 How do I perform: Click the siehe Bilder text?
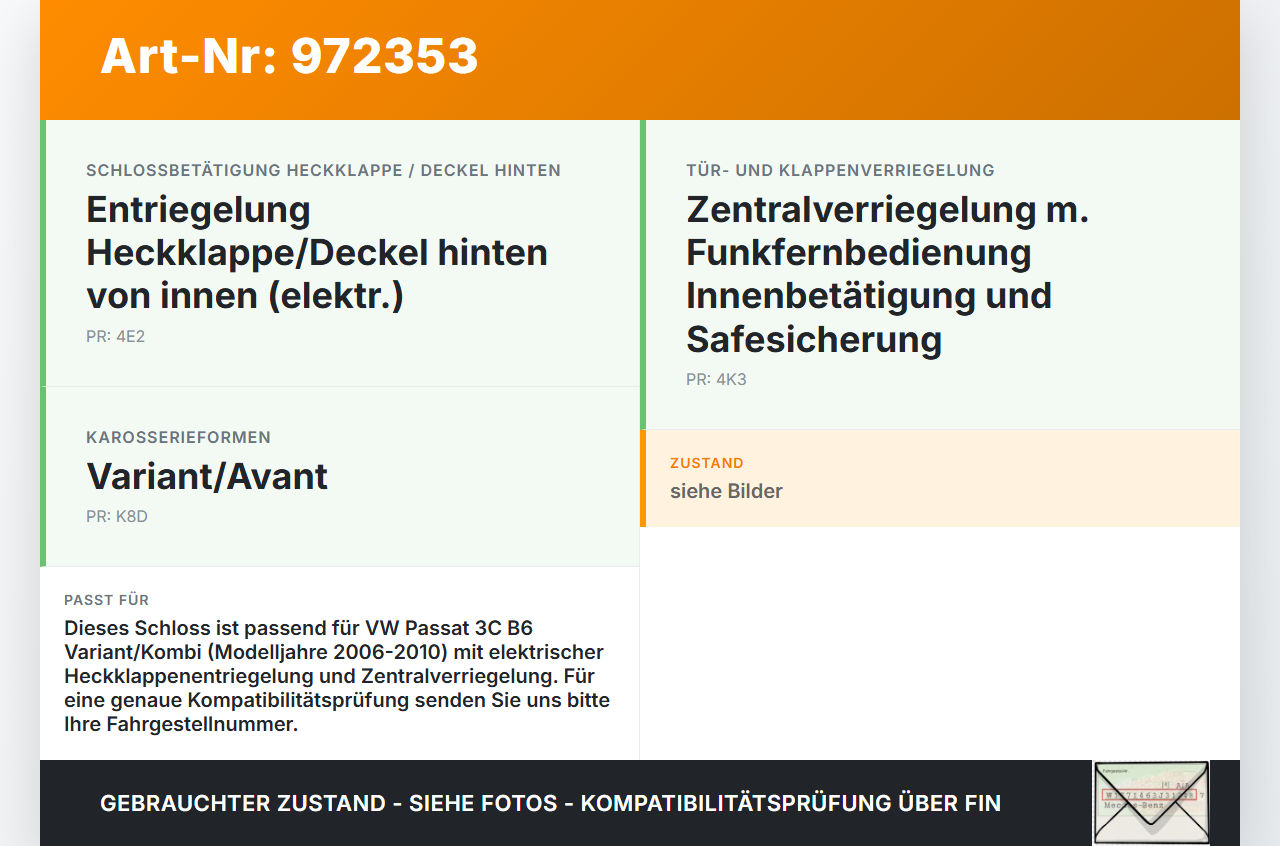[x=726, y=491]
